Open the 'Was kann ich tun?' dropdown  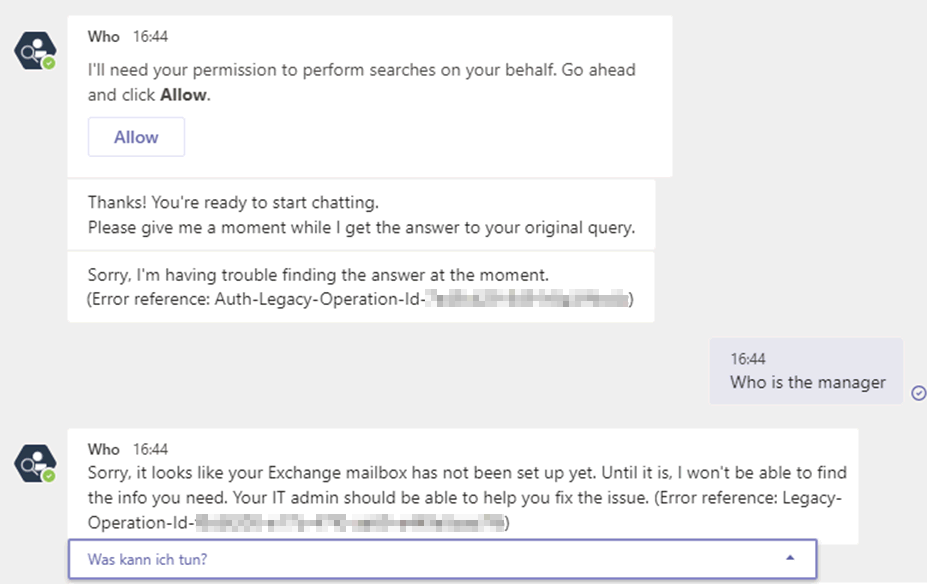[442, 559]
